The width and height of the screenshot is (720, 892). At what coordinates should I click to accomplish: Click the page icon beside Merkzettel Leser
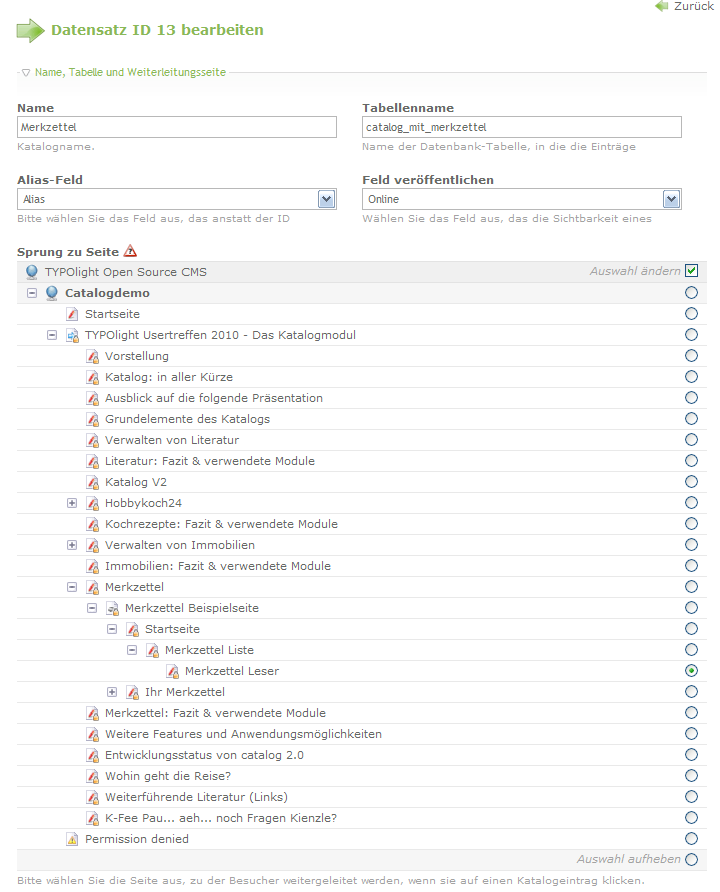coord(172,671)
